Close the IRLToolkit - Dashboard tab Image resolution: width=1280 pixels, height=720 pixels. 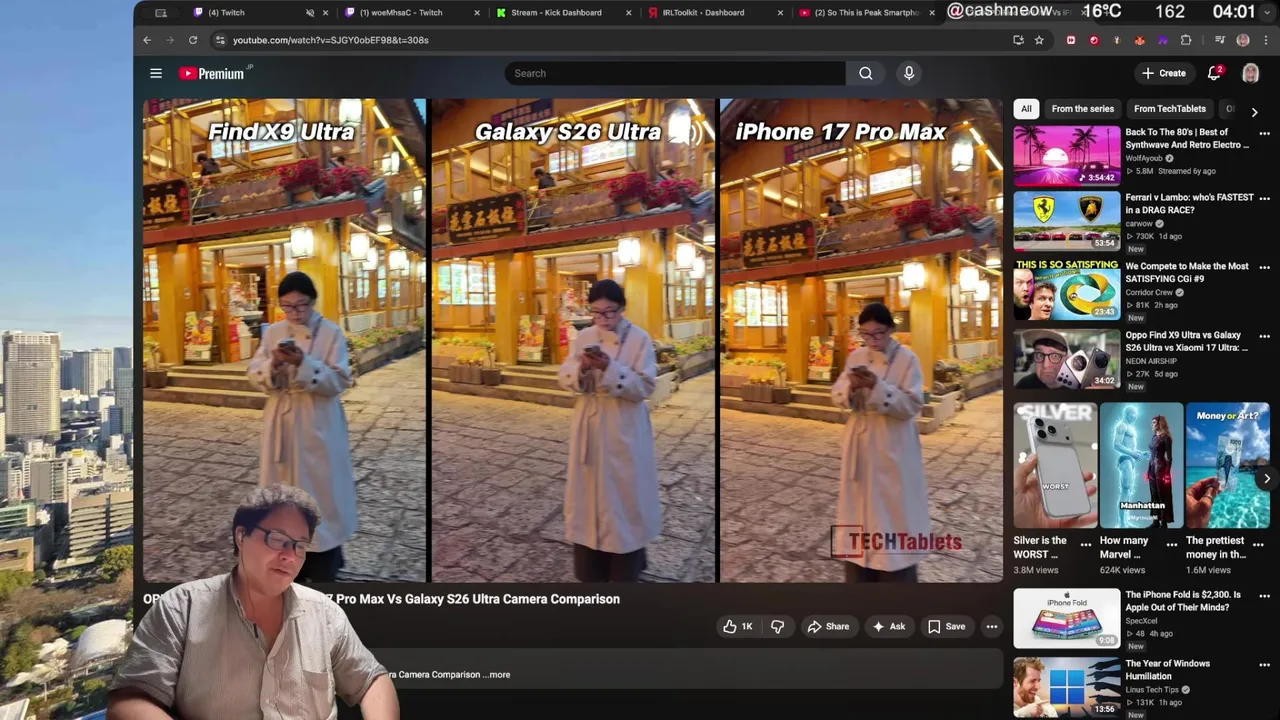[x=780, y=13]
